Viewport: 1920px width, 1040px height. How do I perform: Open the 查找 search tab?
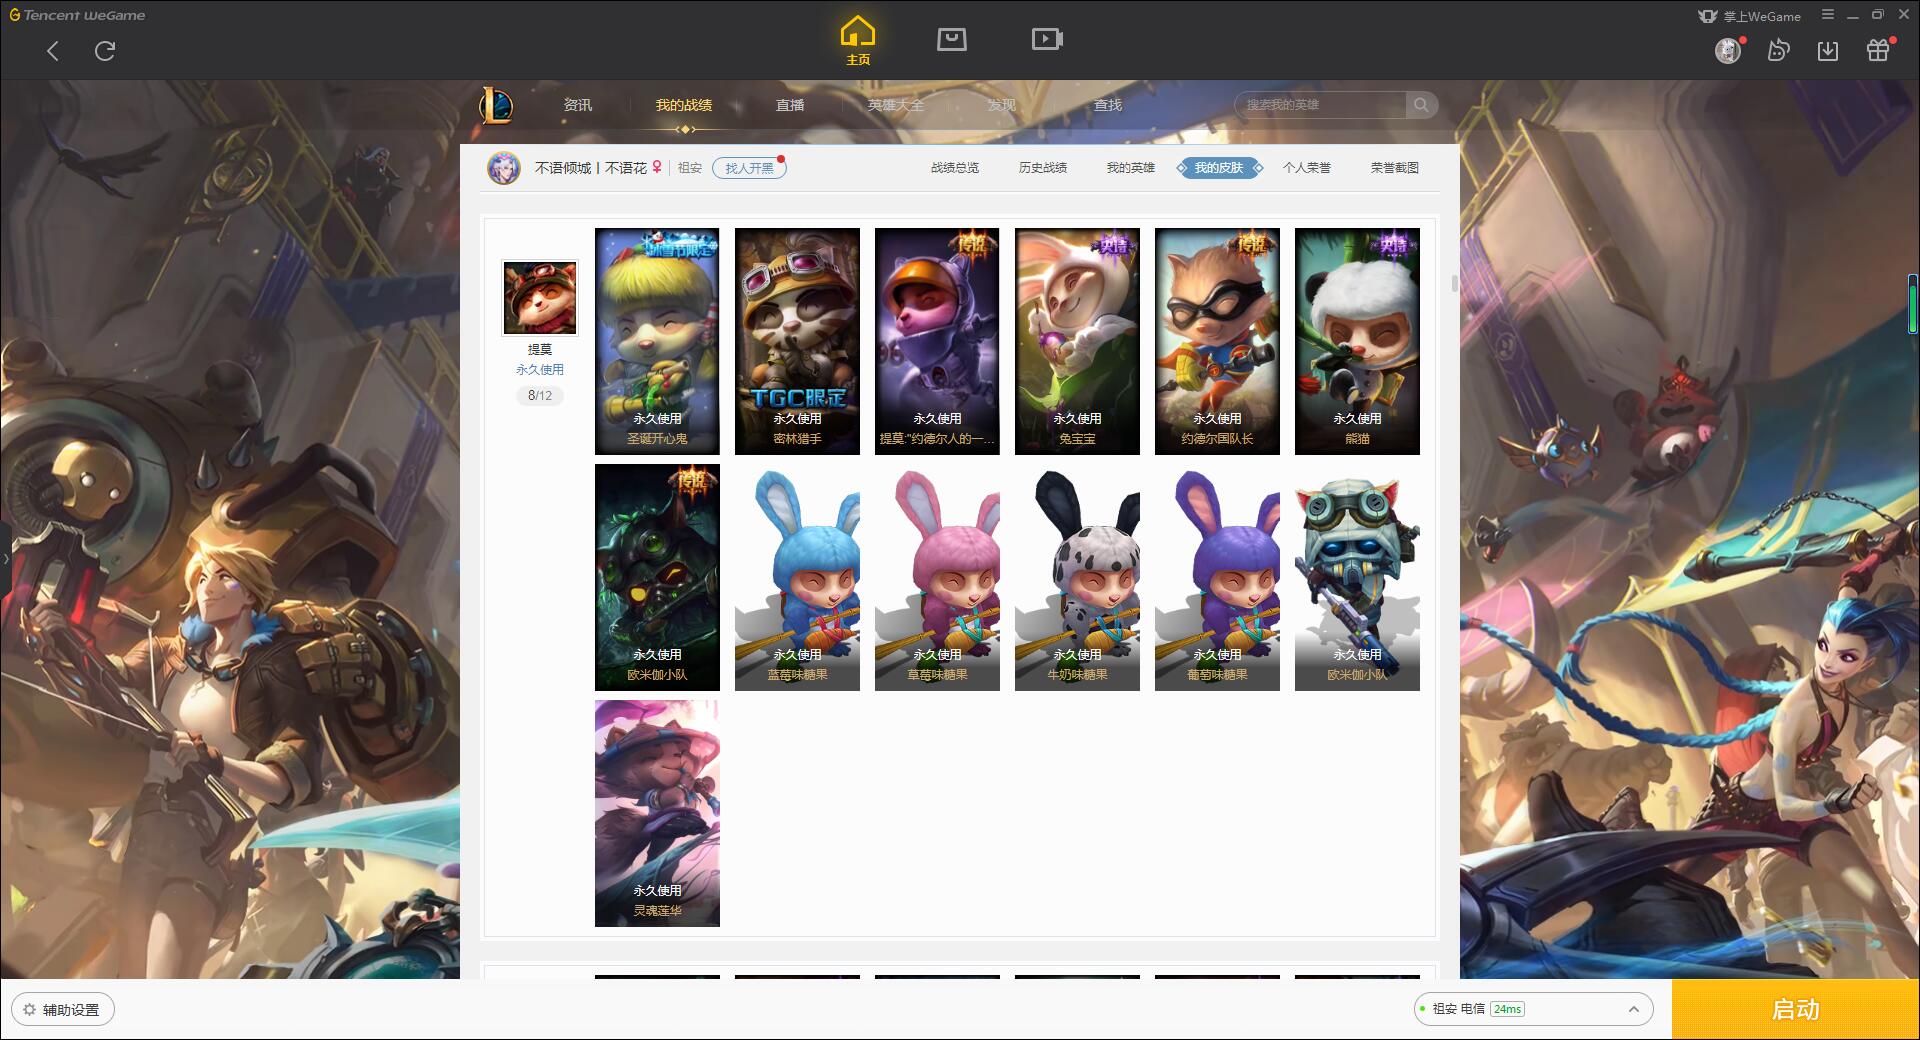click(1108, 105)
